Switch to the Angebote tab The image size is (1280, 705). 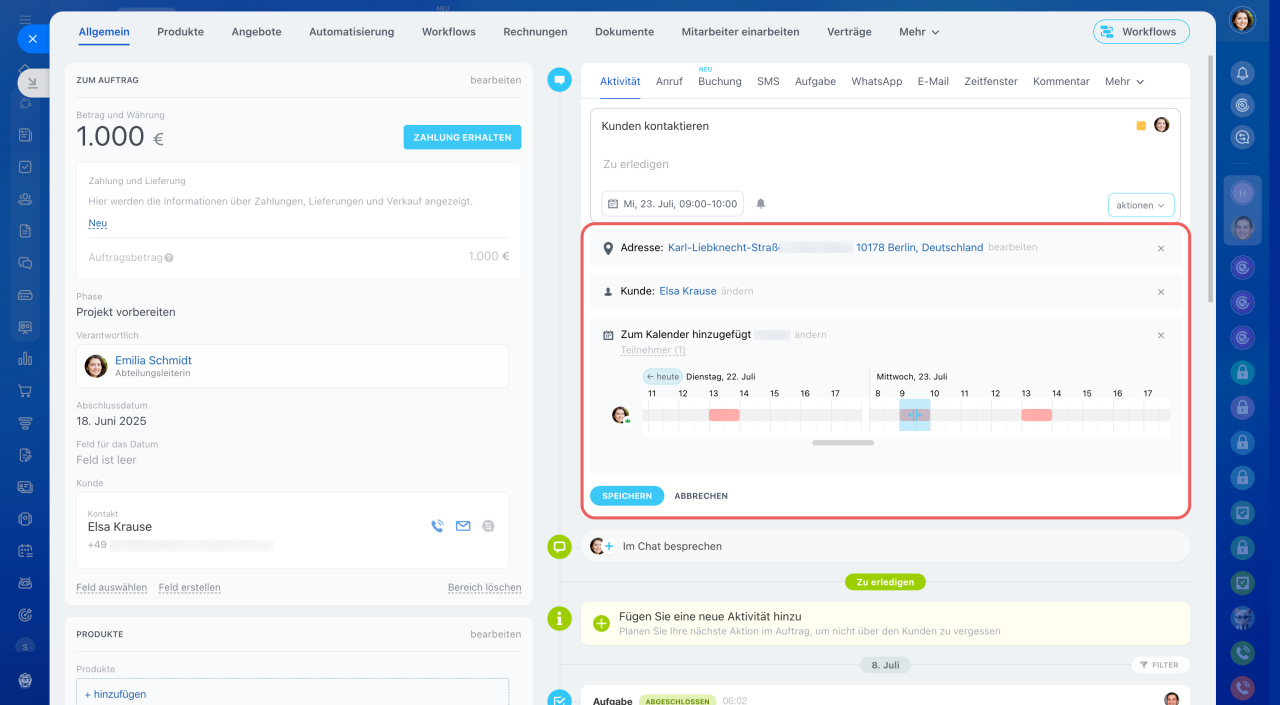tap(256, 32)
